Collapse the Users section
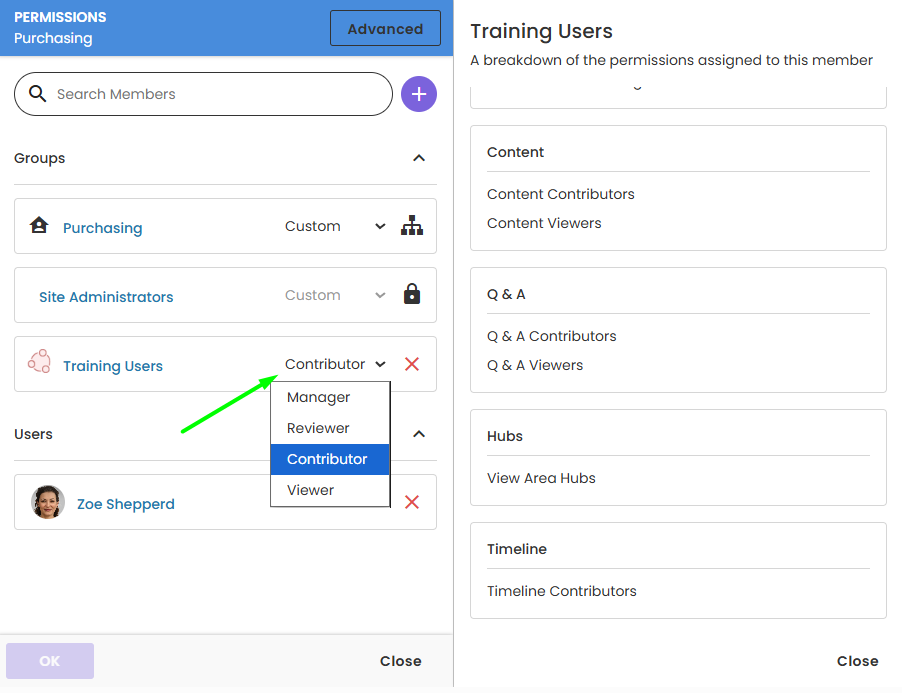Viewport: 902px width, 693px height. 419,434
